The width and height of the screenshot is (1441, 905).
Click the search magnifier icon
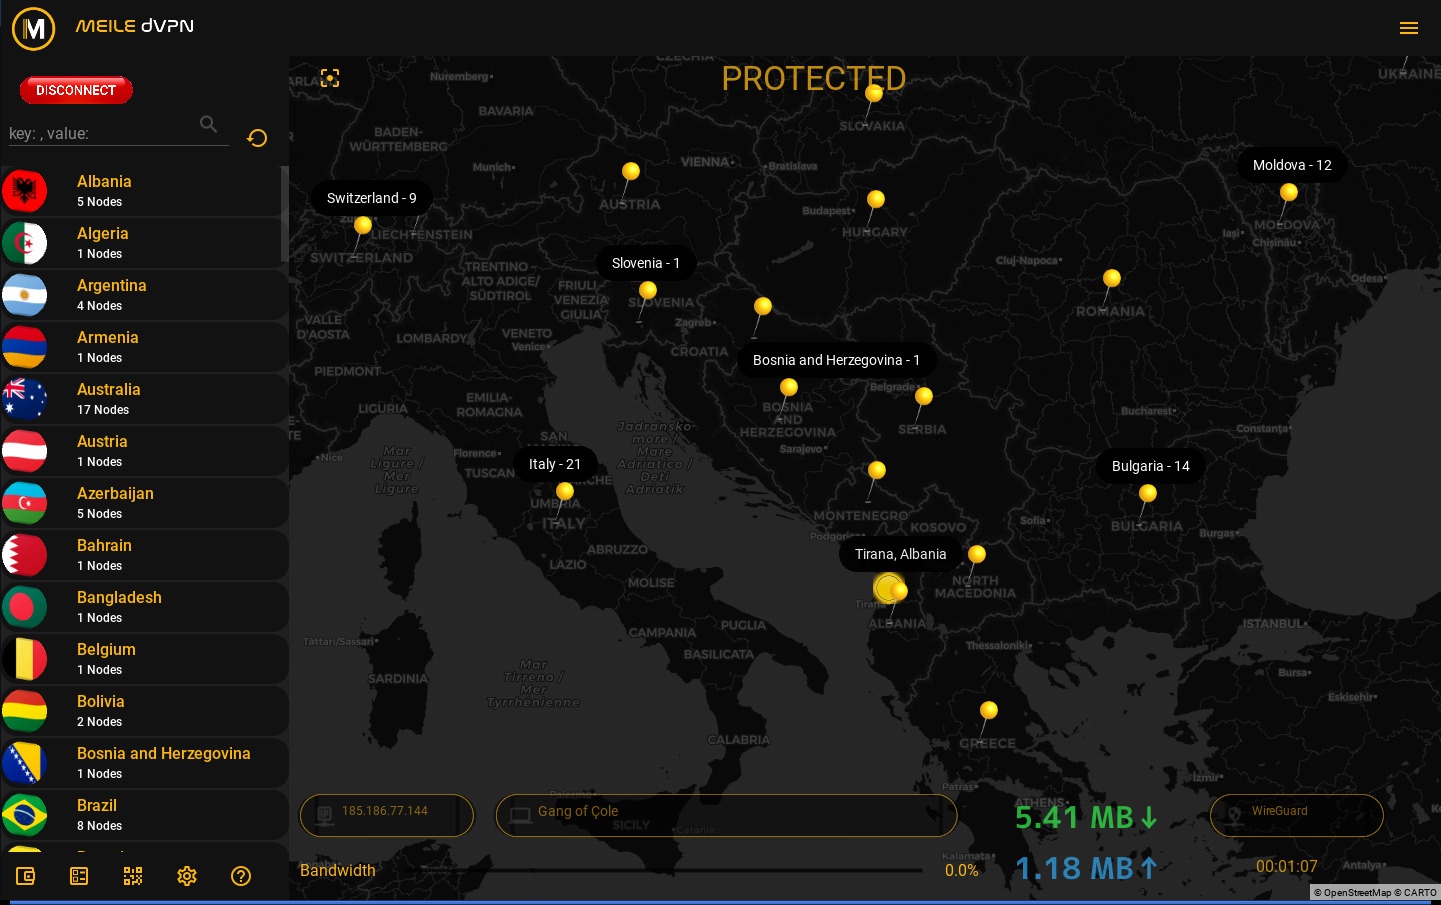point(208,124)
